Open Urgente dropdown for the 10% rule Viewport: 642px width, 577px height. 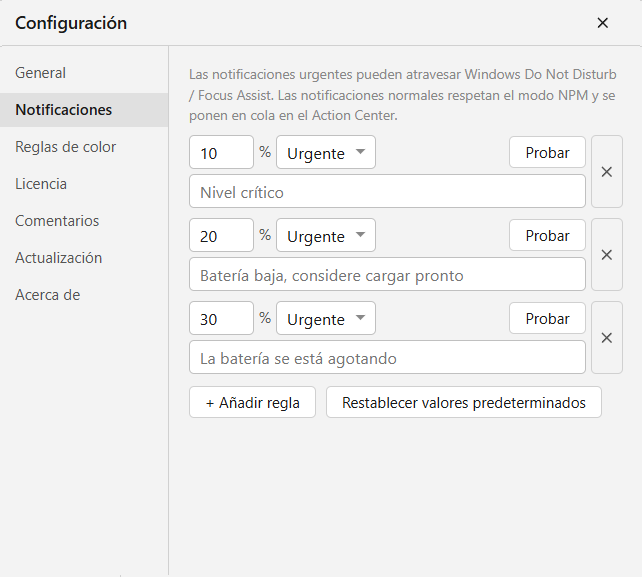(326, 152)
